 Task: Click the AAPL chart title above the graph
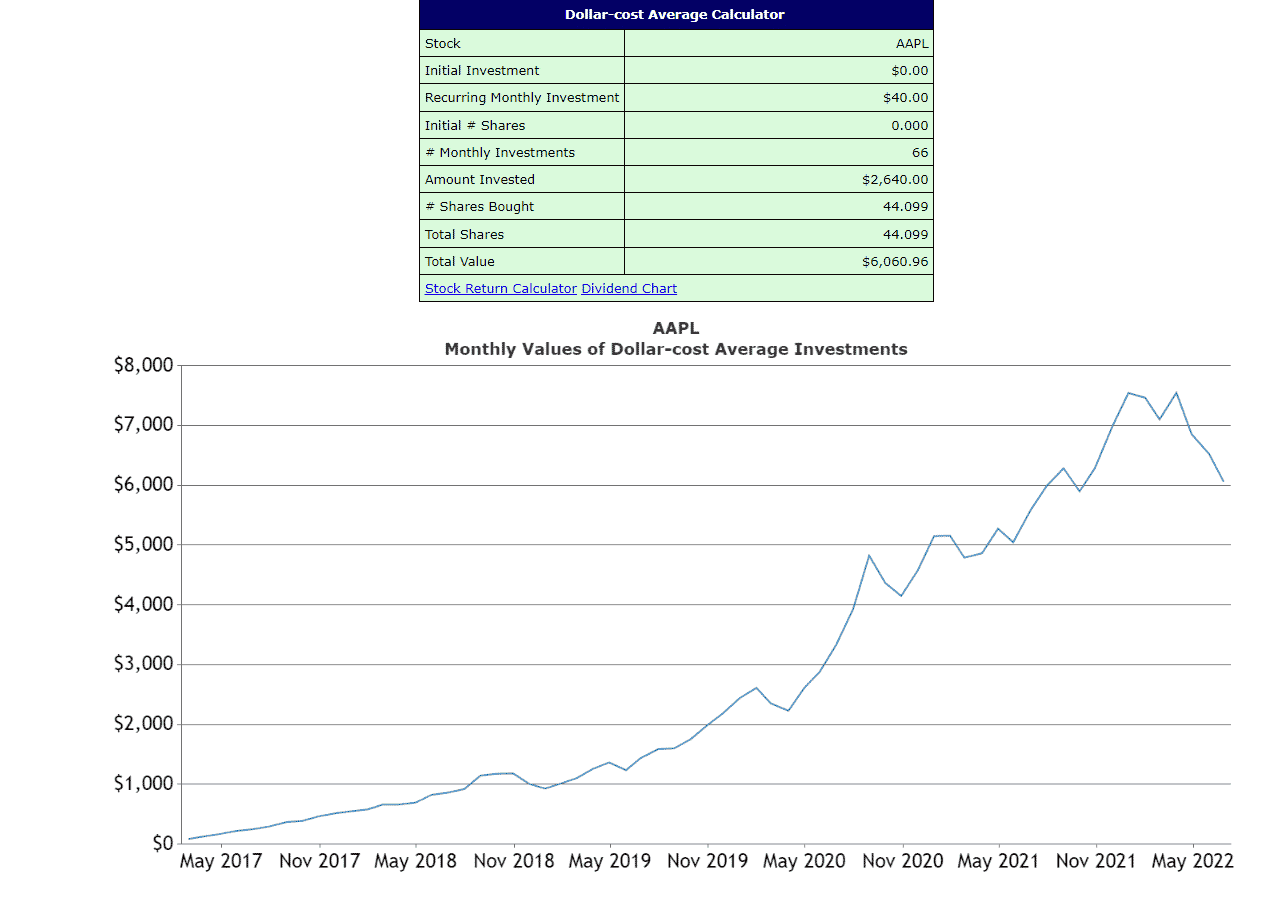(x=675, y=329)
